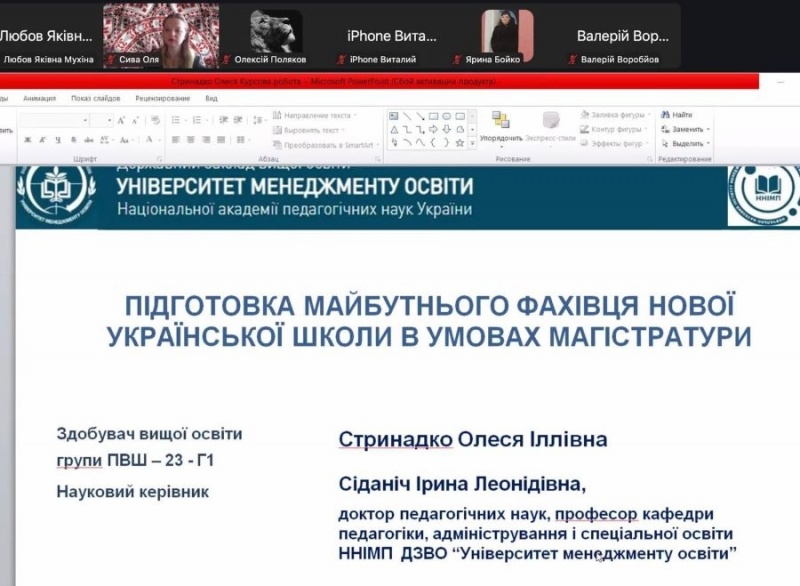Screen dimensions: 800x586
Task: Toggle italic text formatting
Action: (41, 140)
